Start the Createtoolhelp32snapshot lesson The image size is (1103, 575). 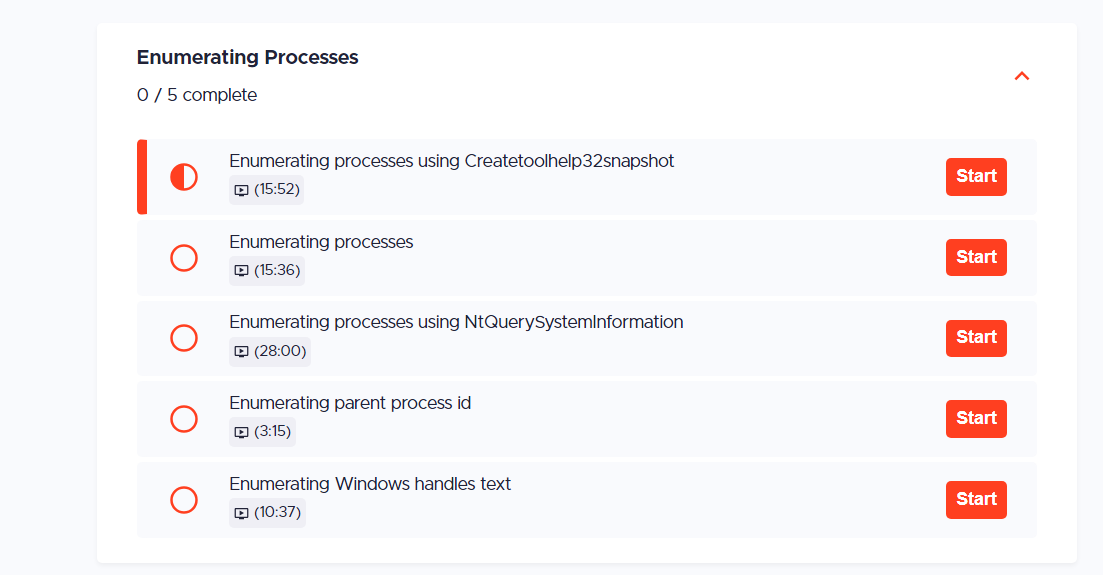click(x=976, y=177)
